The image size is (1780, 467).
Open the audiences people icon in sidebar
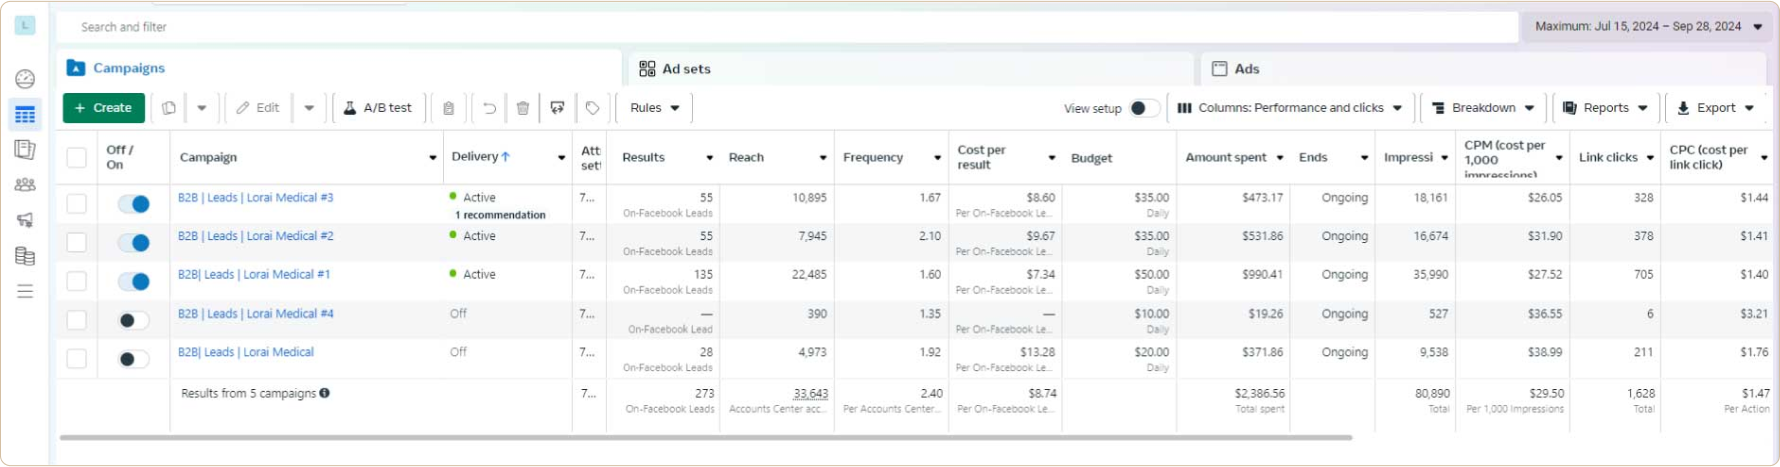click(x=25, y=185)
